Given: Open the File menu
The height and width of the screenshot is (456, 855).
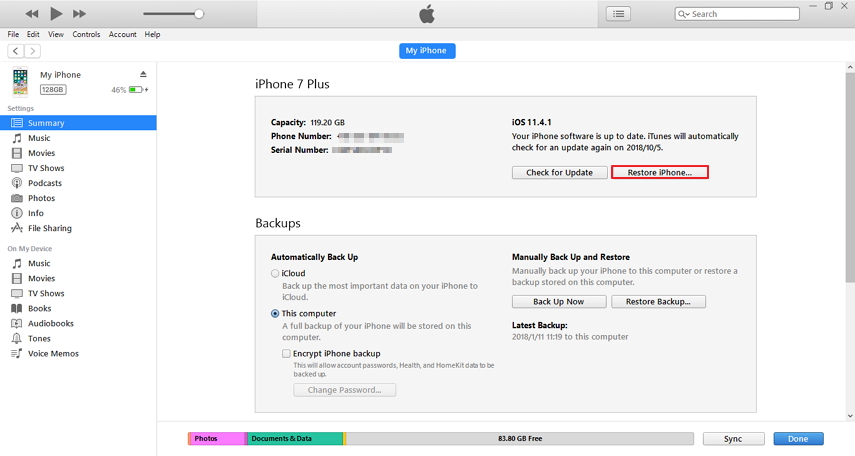Looking at the screenshot, I should 13,34.
